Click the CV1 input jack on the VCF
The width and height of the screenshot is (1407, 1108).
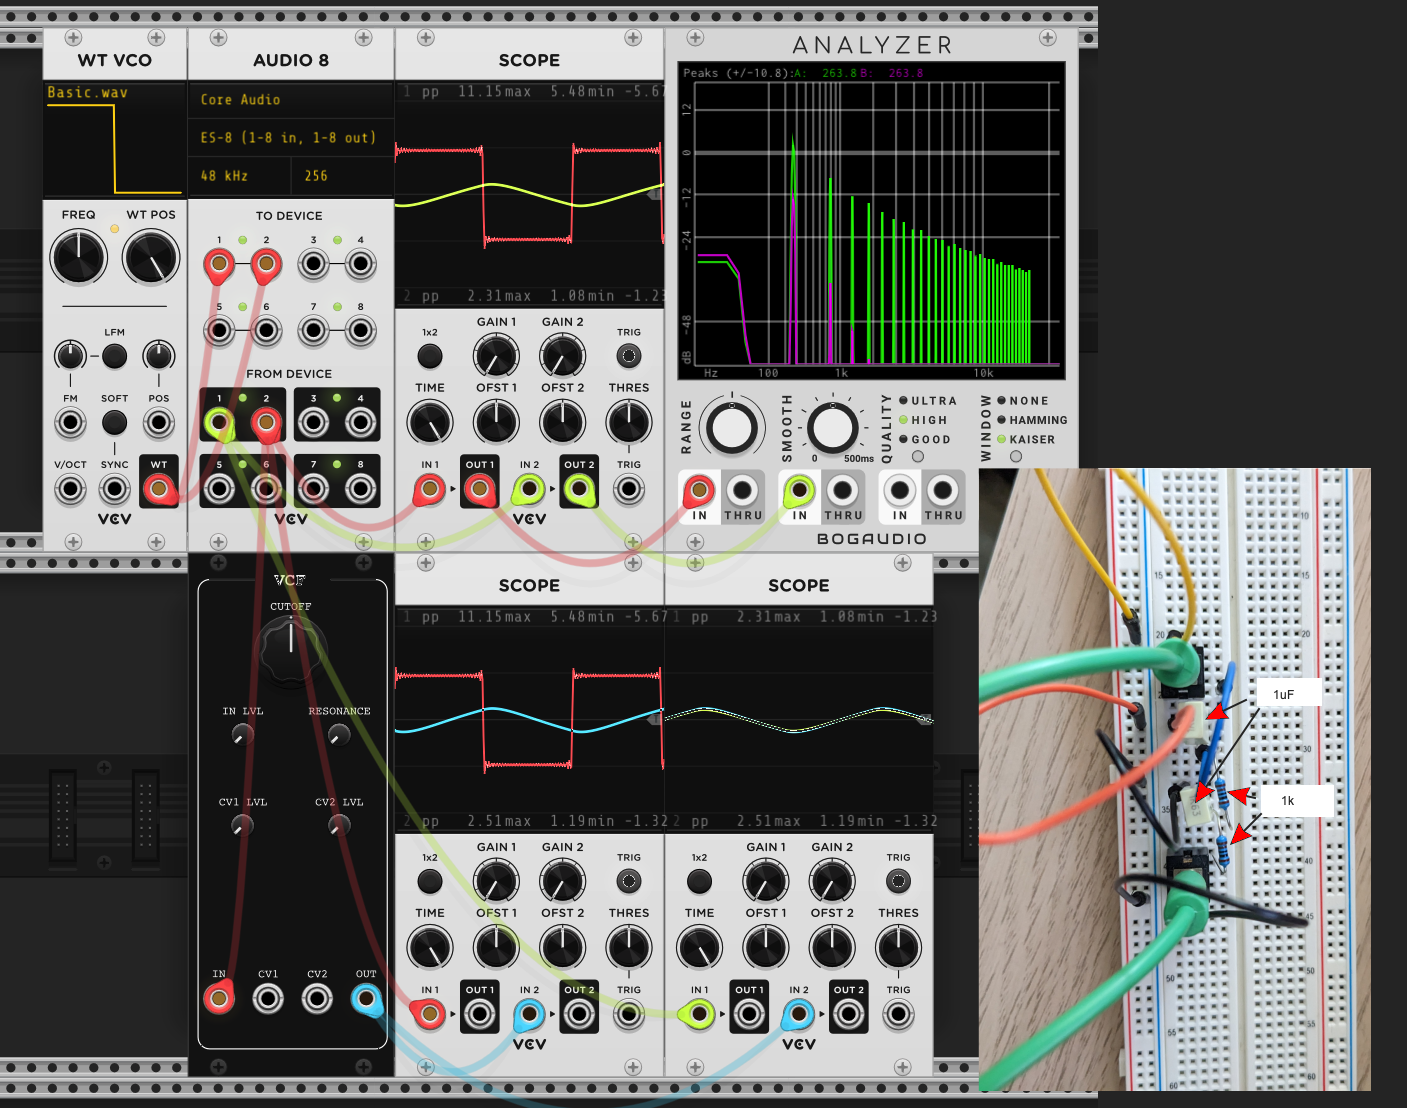click(x=268, y=998)
